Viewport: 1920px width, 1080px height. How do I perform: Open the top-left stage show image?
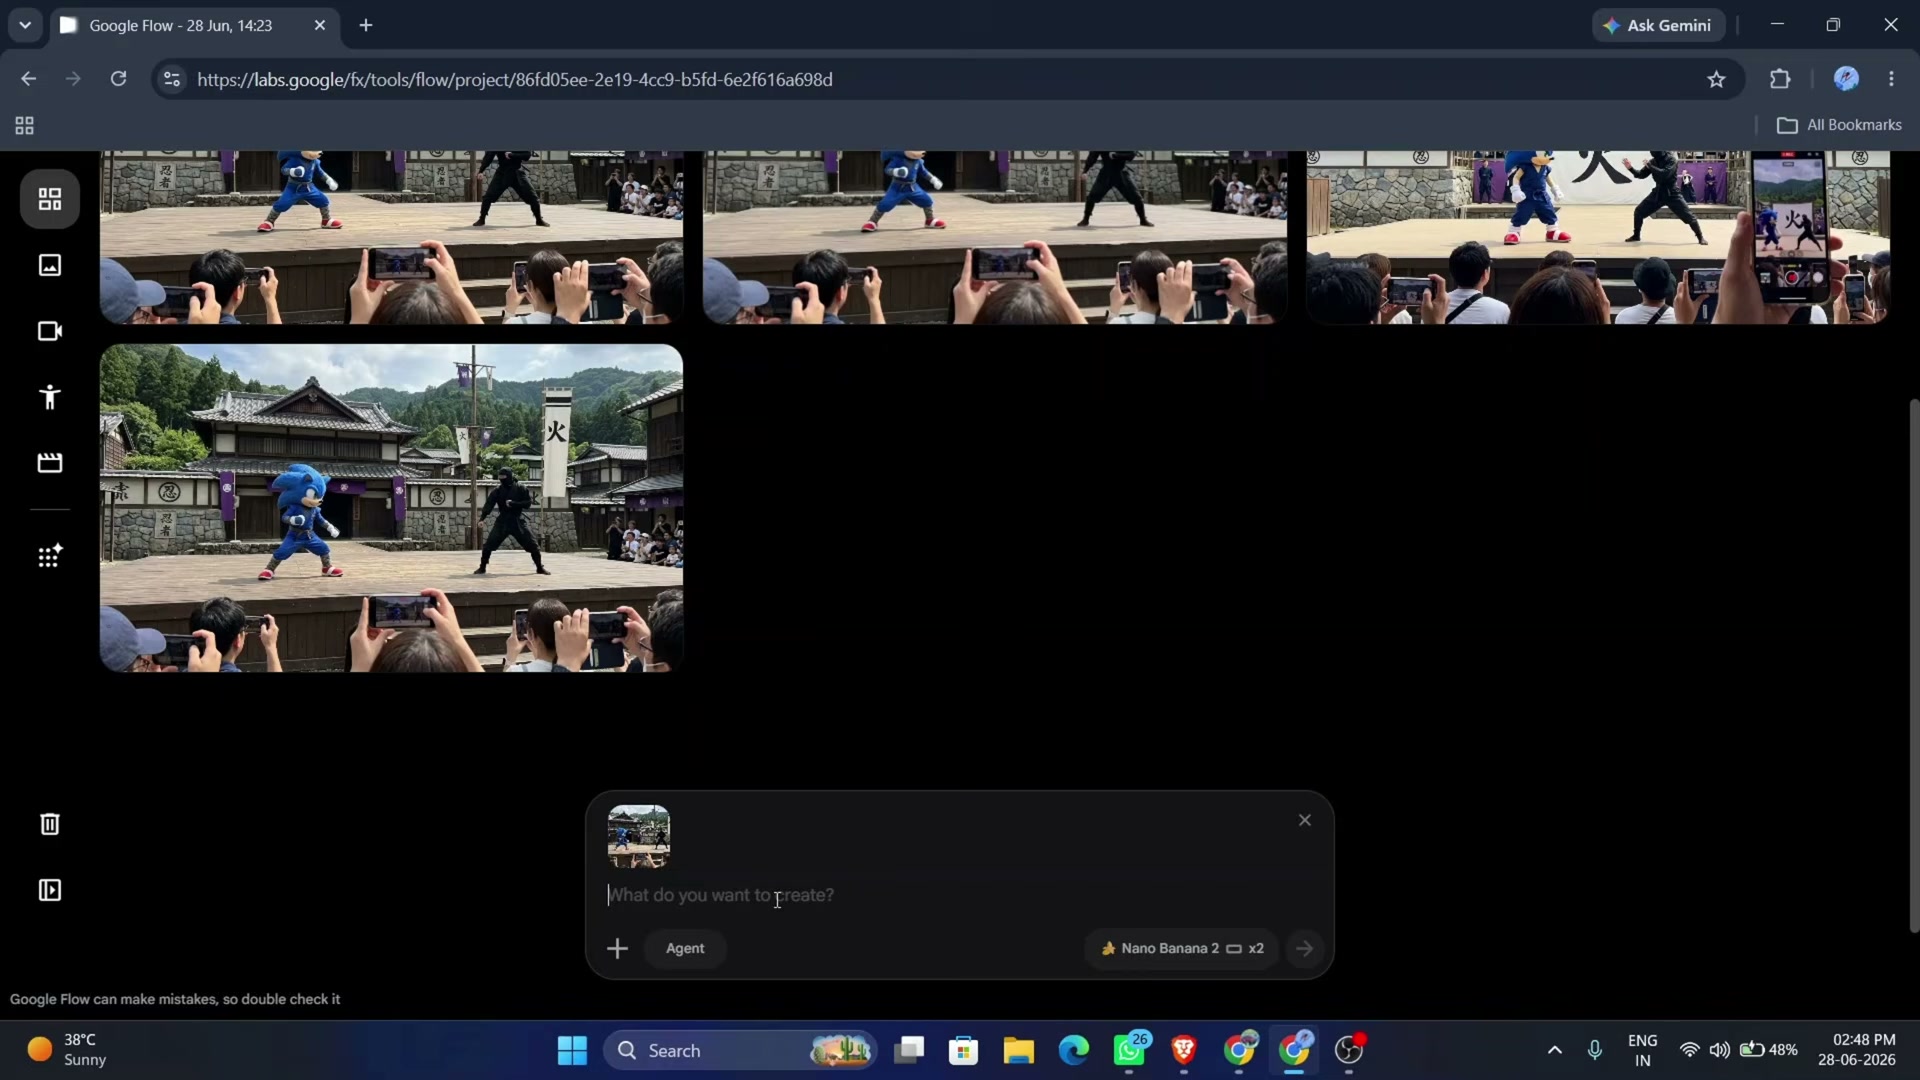(x=391, y=237)
